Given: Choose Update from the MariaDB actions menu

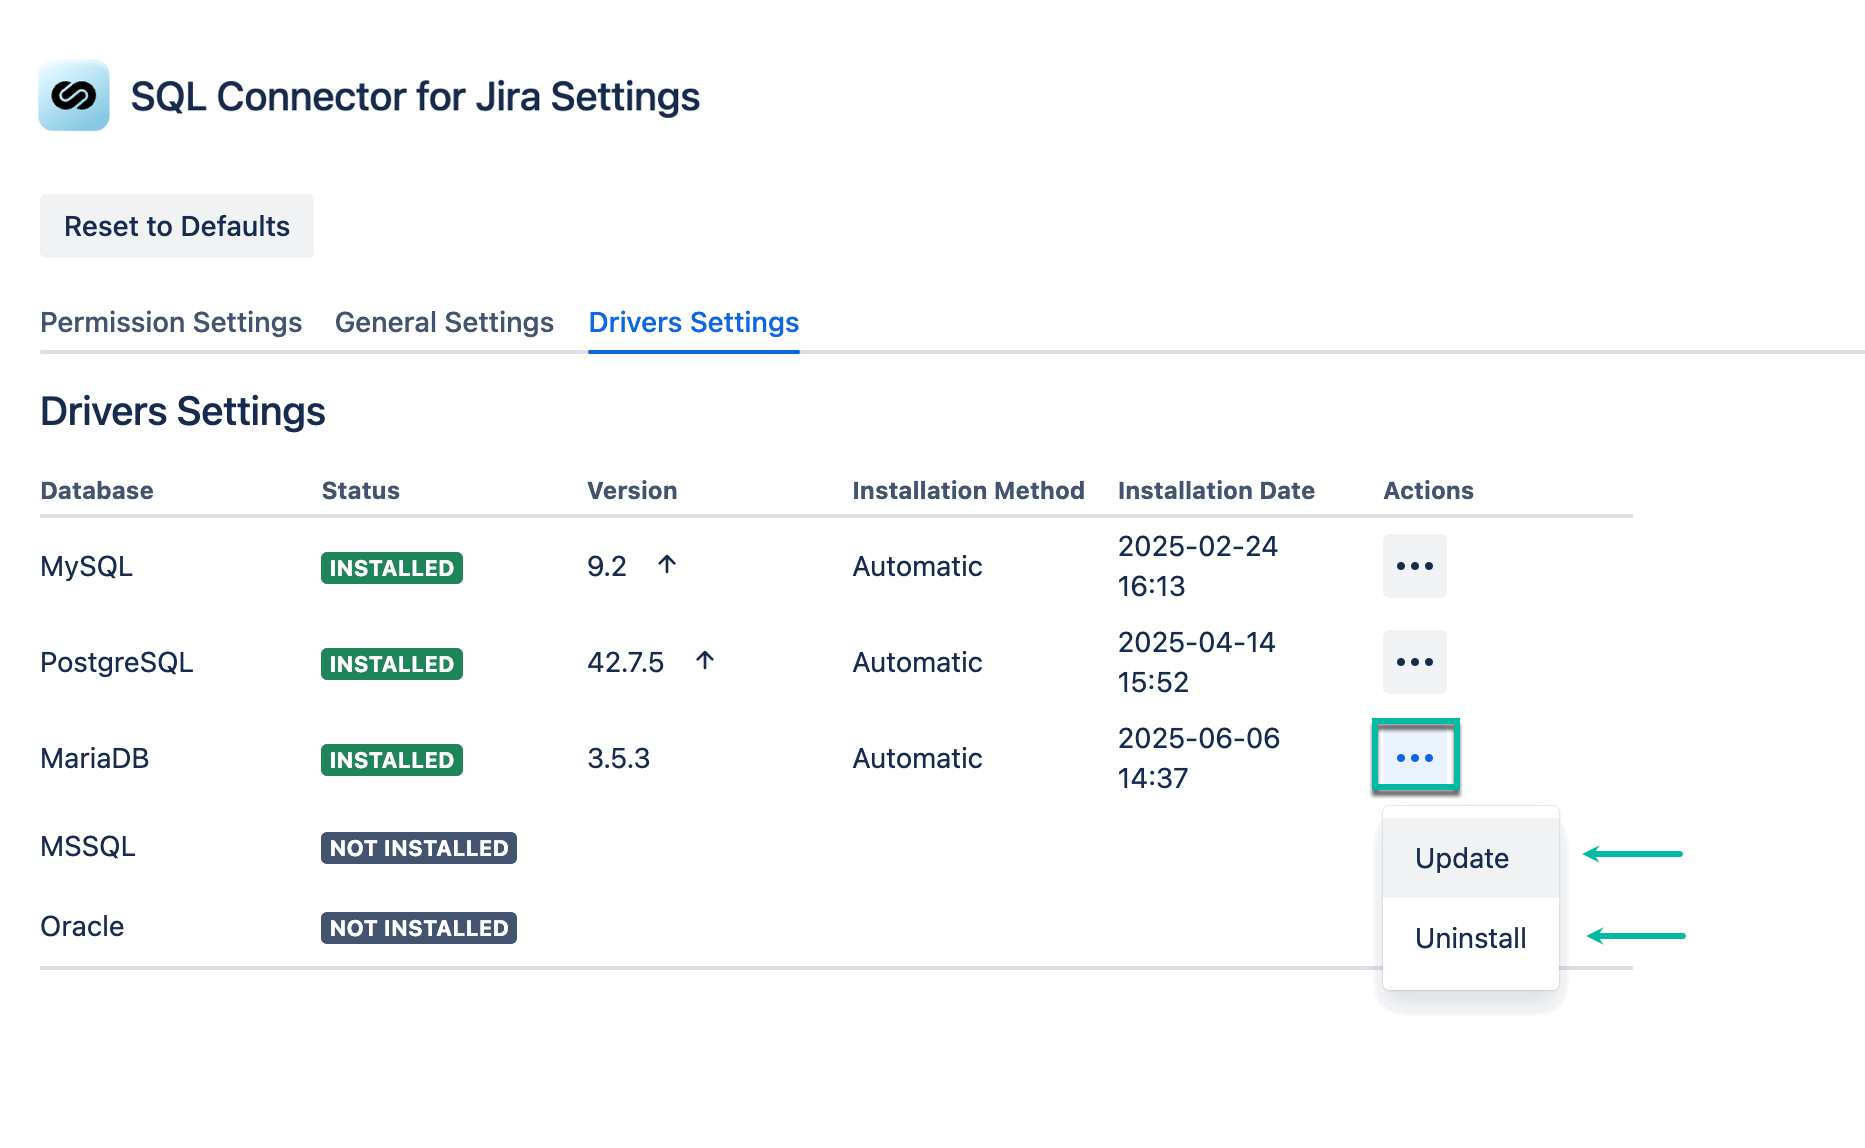Looking at the screenshot, I should [1471, 858].
